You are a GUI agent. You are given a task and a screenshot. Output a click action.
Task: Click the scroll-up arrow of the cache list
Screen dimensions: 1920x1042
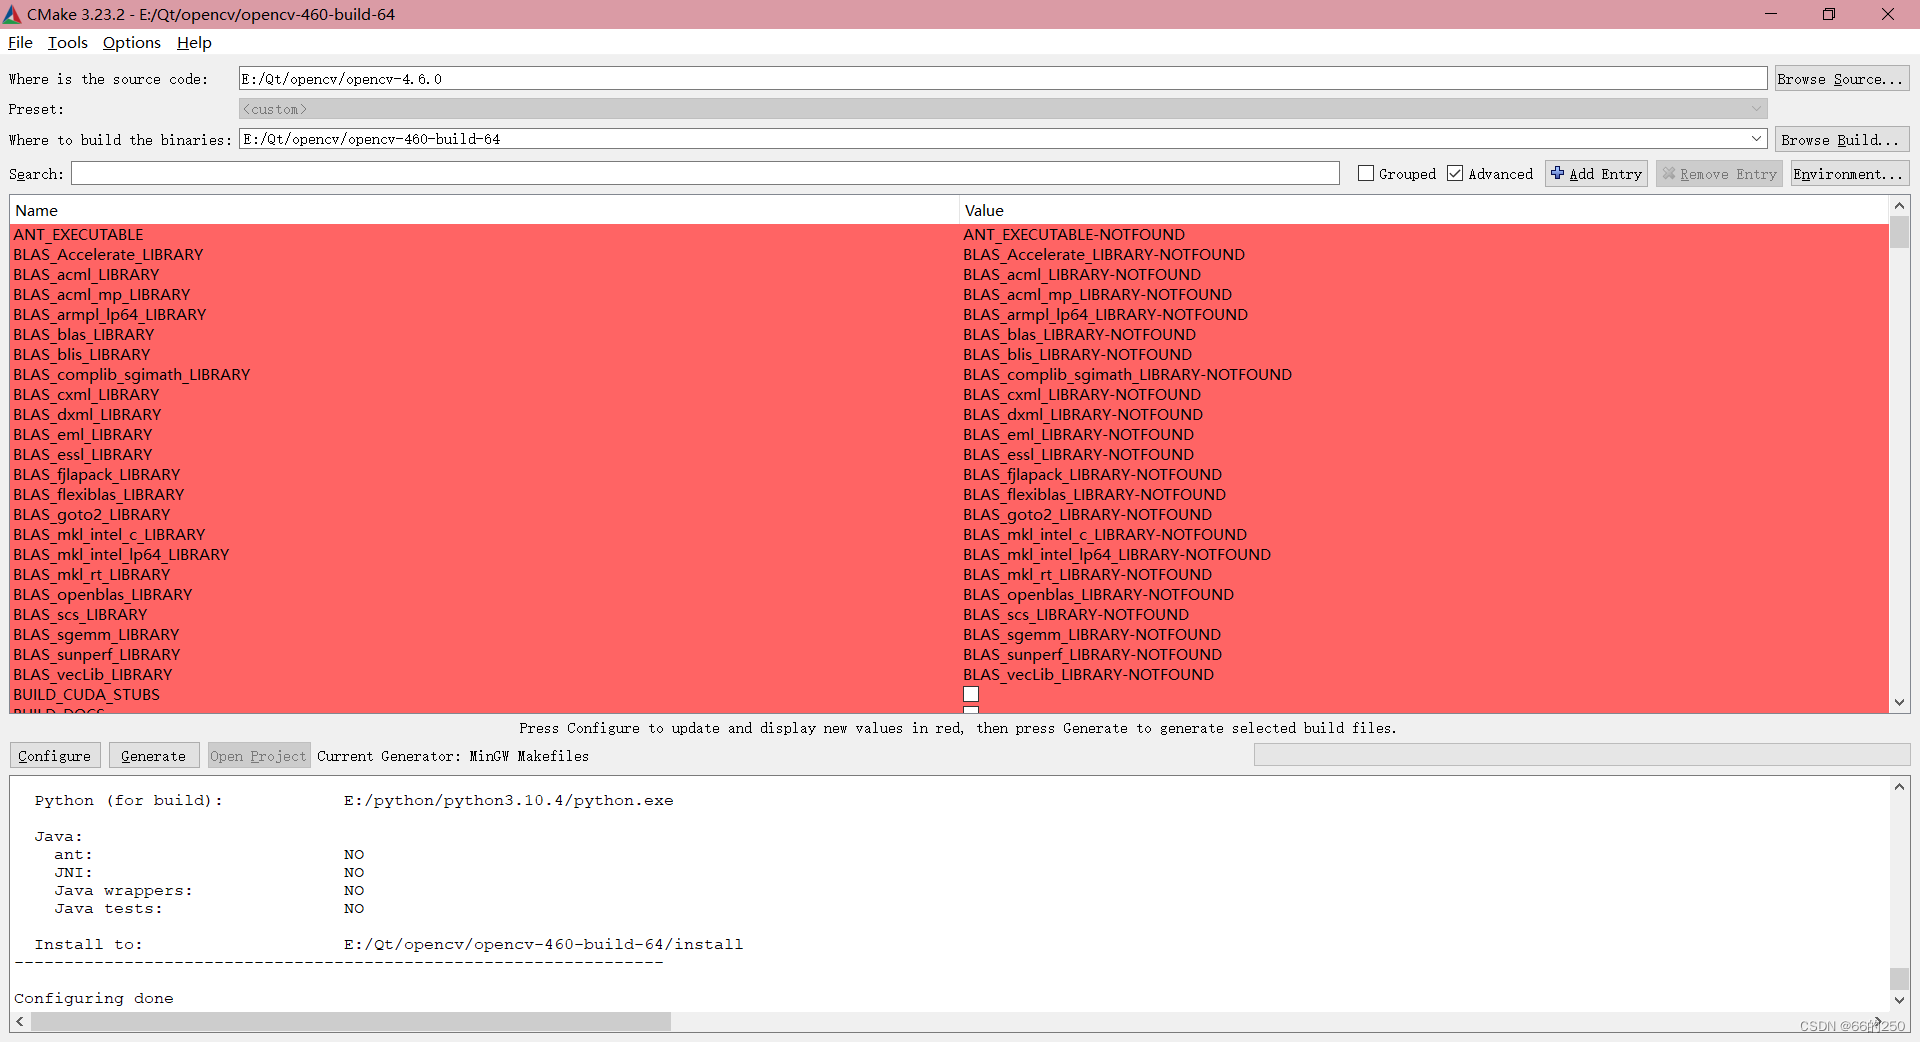(x=1899, y=206)
